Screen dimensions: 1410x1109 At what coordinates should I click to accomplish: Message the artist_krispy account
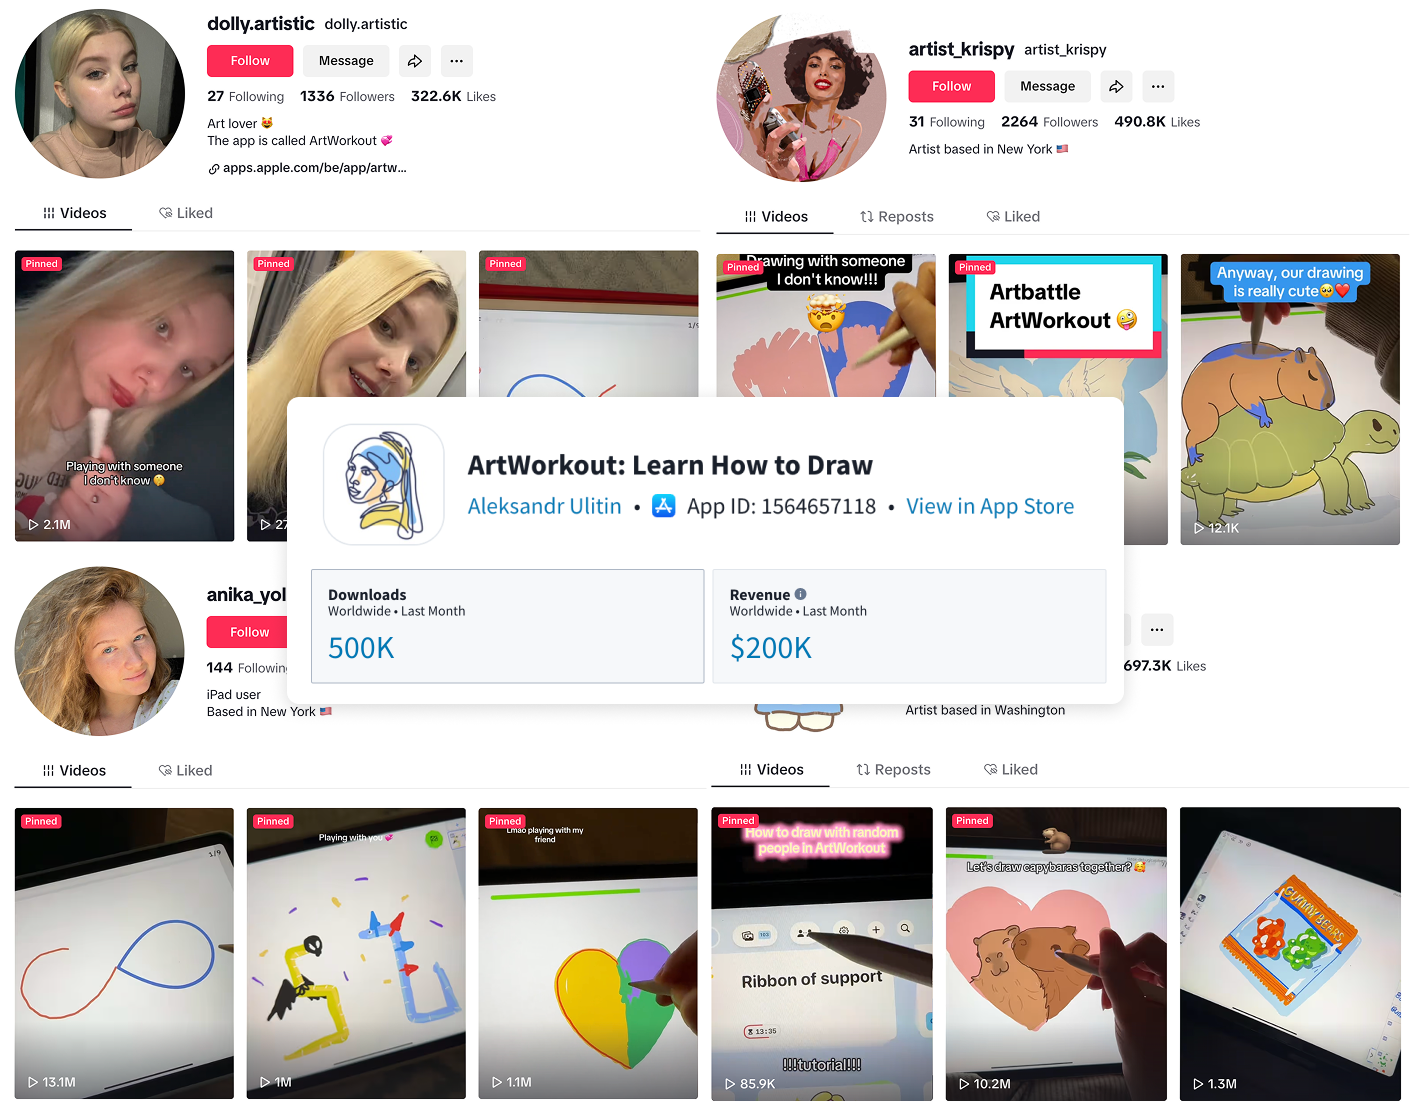click(x=1047, y=87)
